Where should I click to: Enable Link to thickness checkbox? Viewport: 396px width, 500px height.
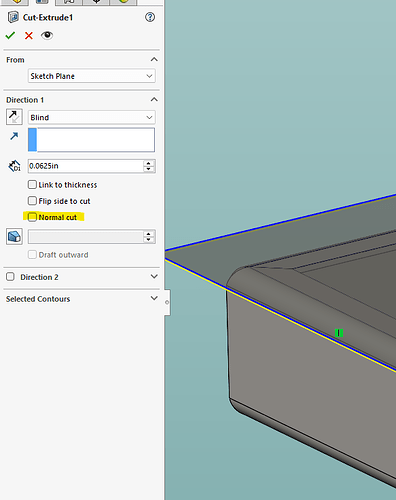click(32, 184)
